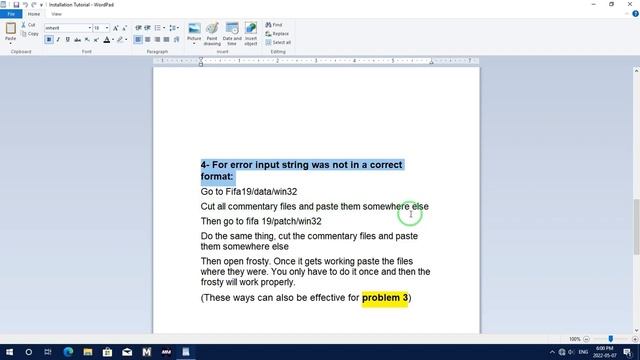
Task: Click the scroll up arrow
Action: (x=636, y=71)
